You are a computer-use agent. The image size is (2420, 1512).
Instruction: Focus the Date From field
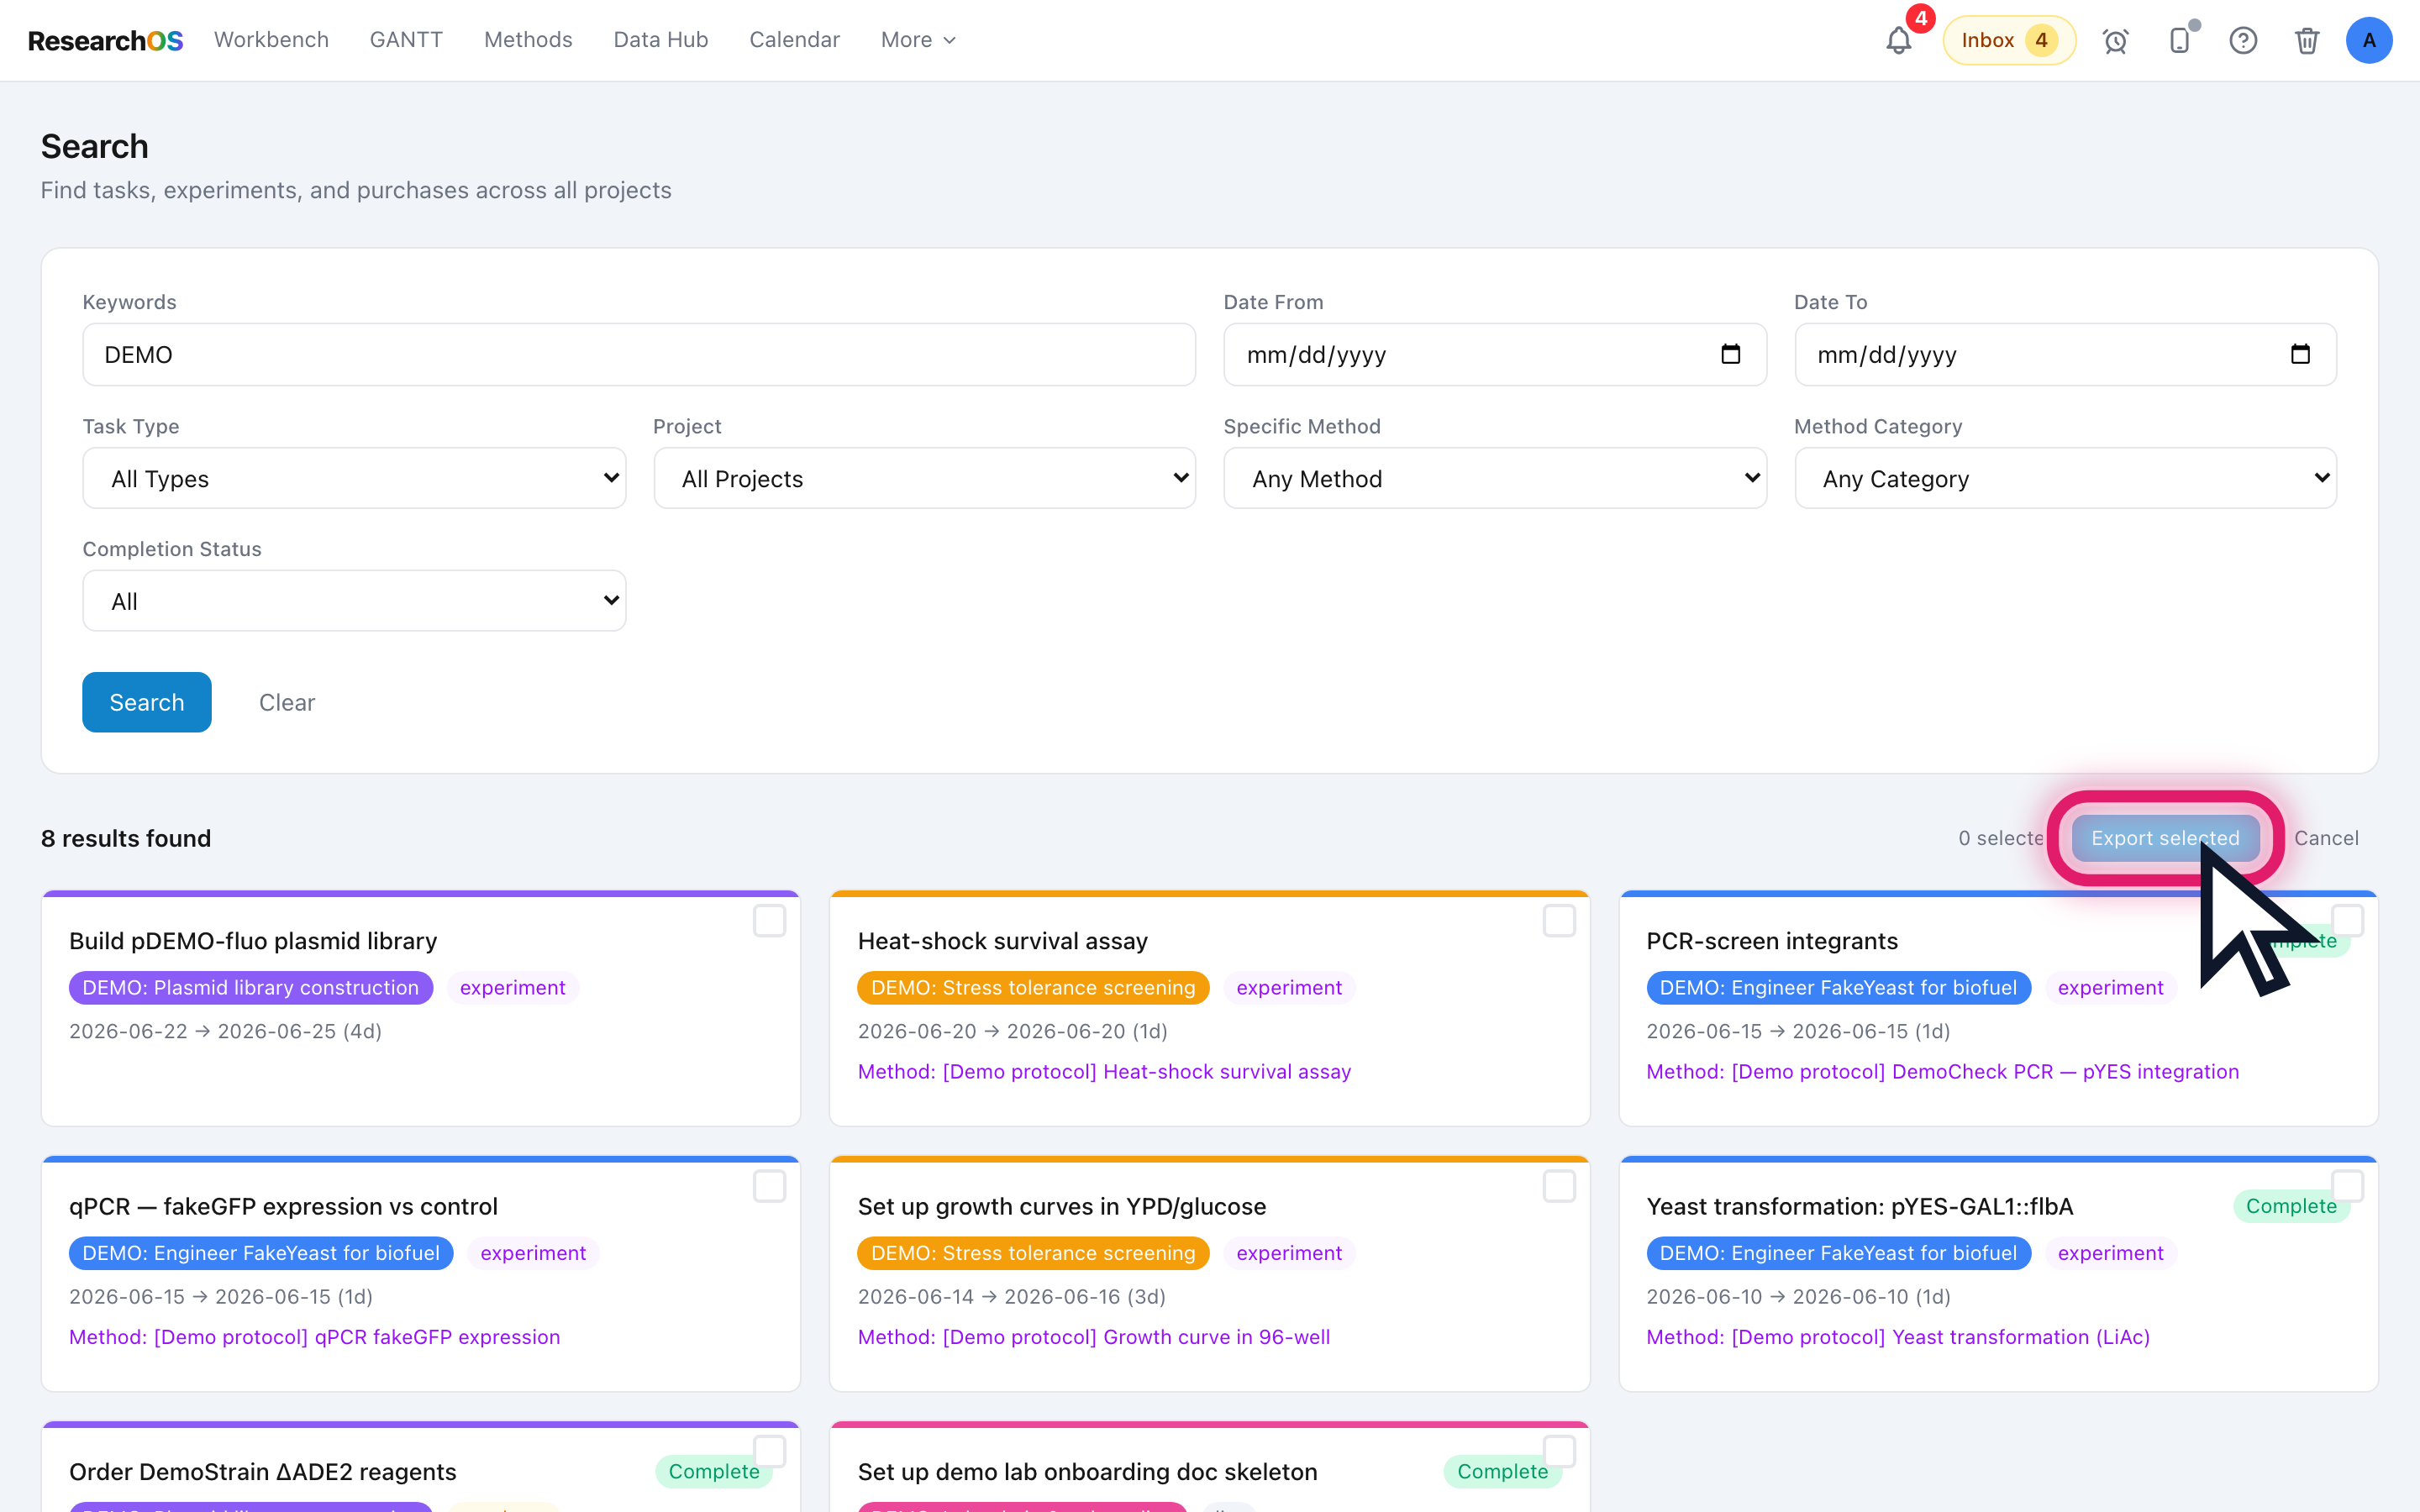(1495, 354)
